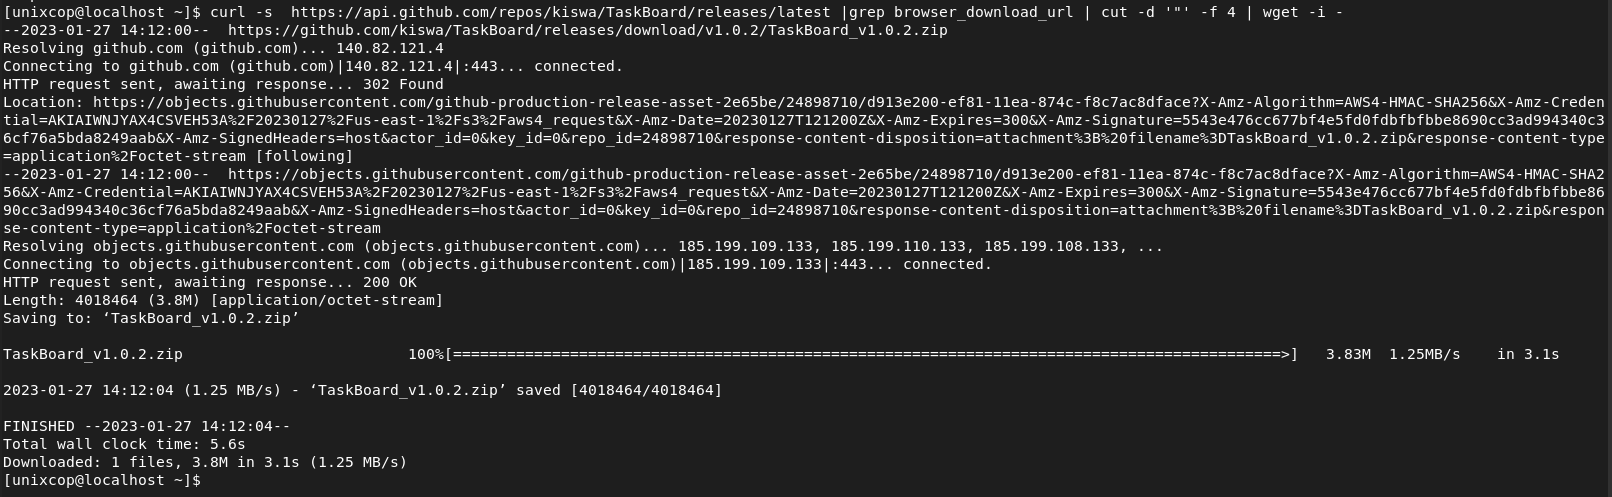
Task: Click the FINISHED timestamp line
Action: coord(147,426)
